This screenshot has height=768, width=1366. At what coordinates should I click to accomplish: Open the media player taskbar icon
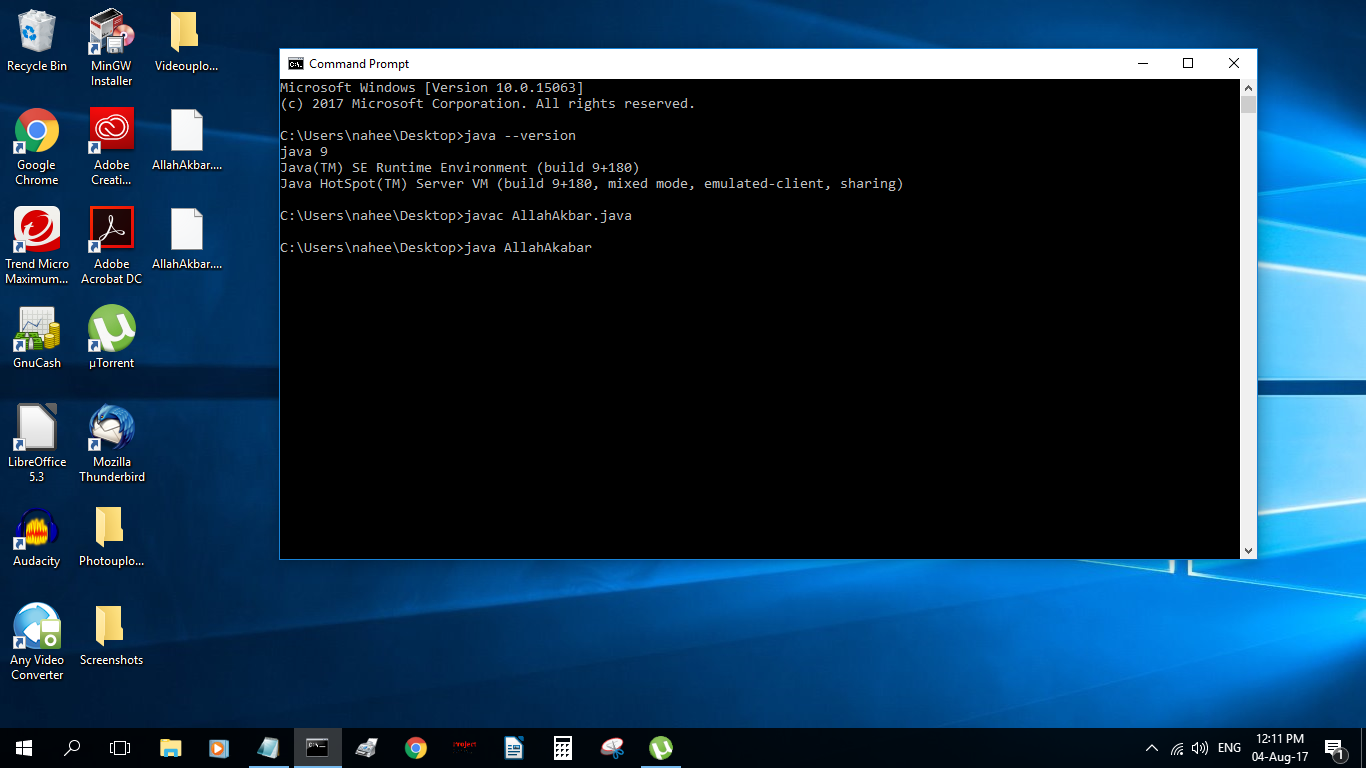(219, 748)
